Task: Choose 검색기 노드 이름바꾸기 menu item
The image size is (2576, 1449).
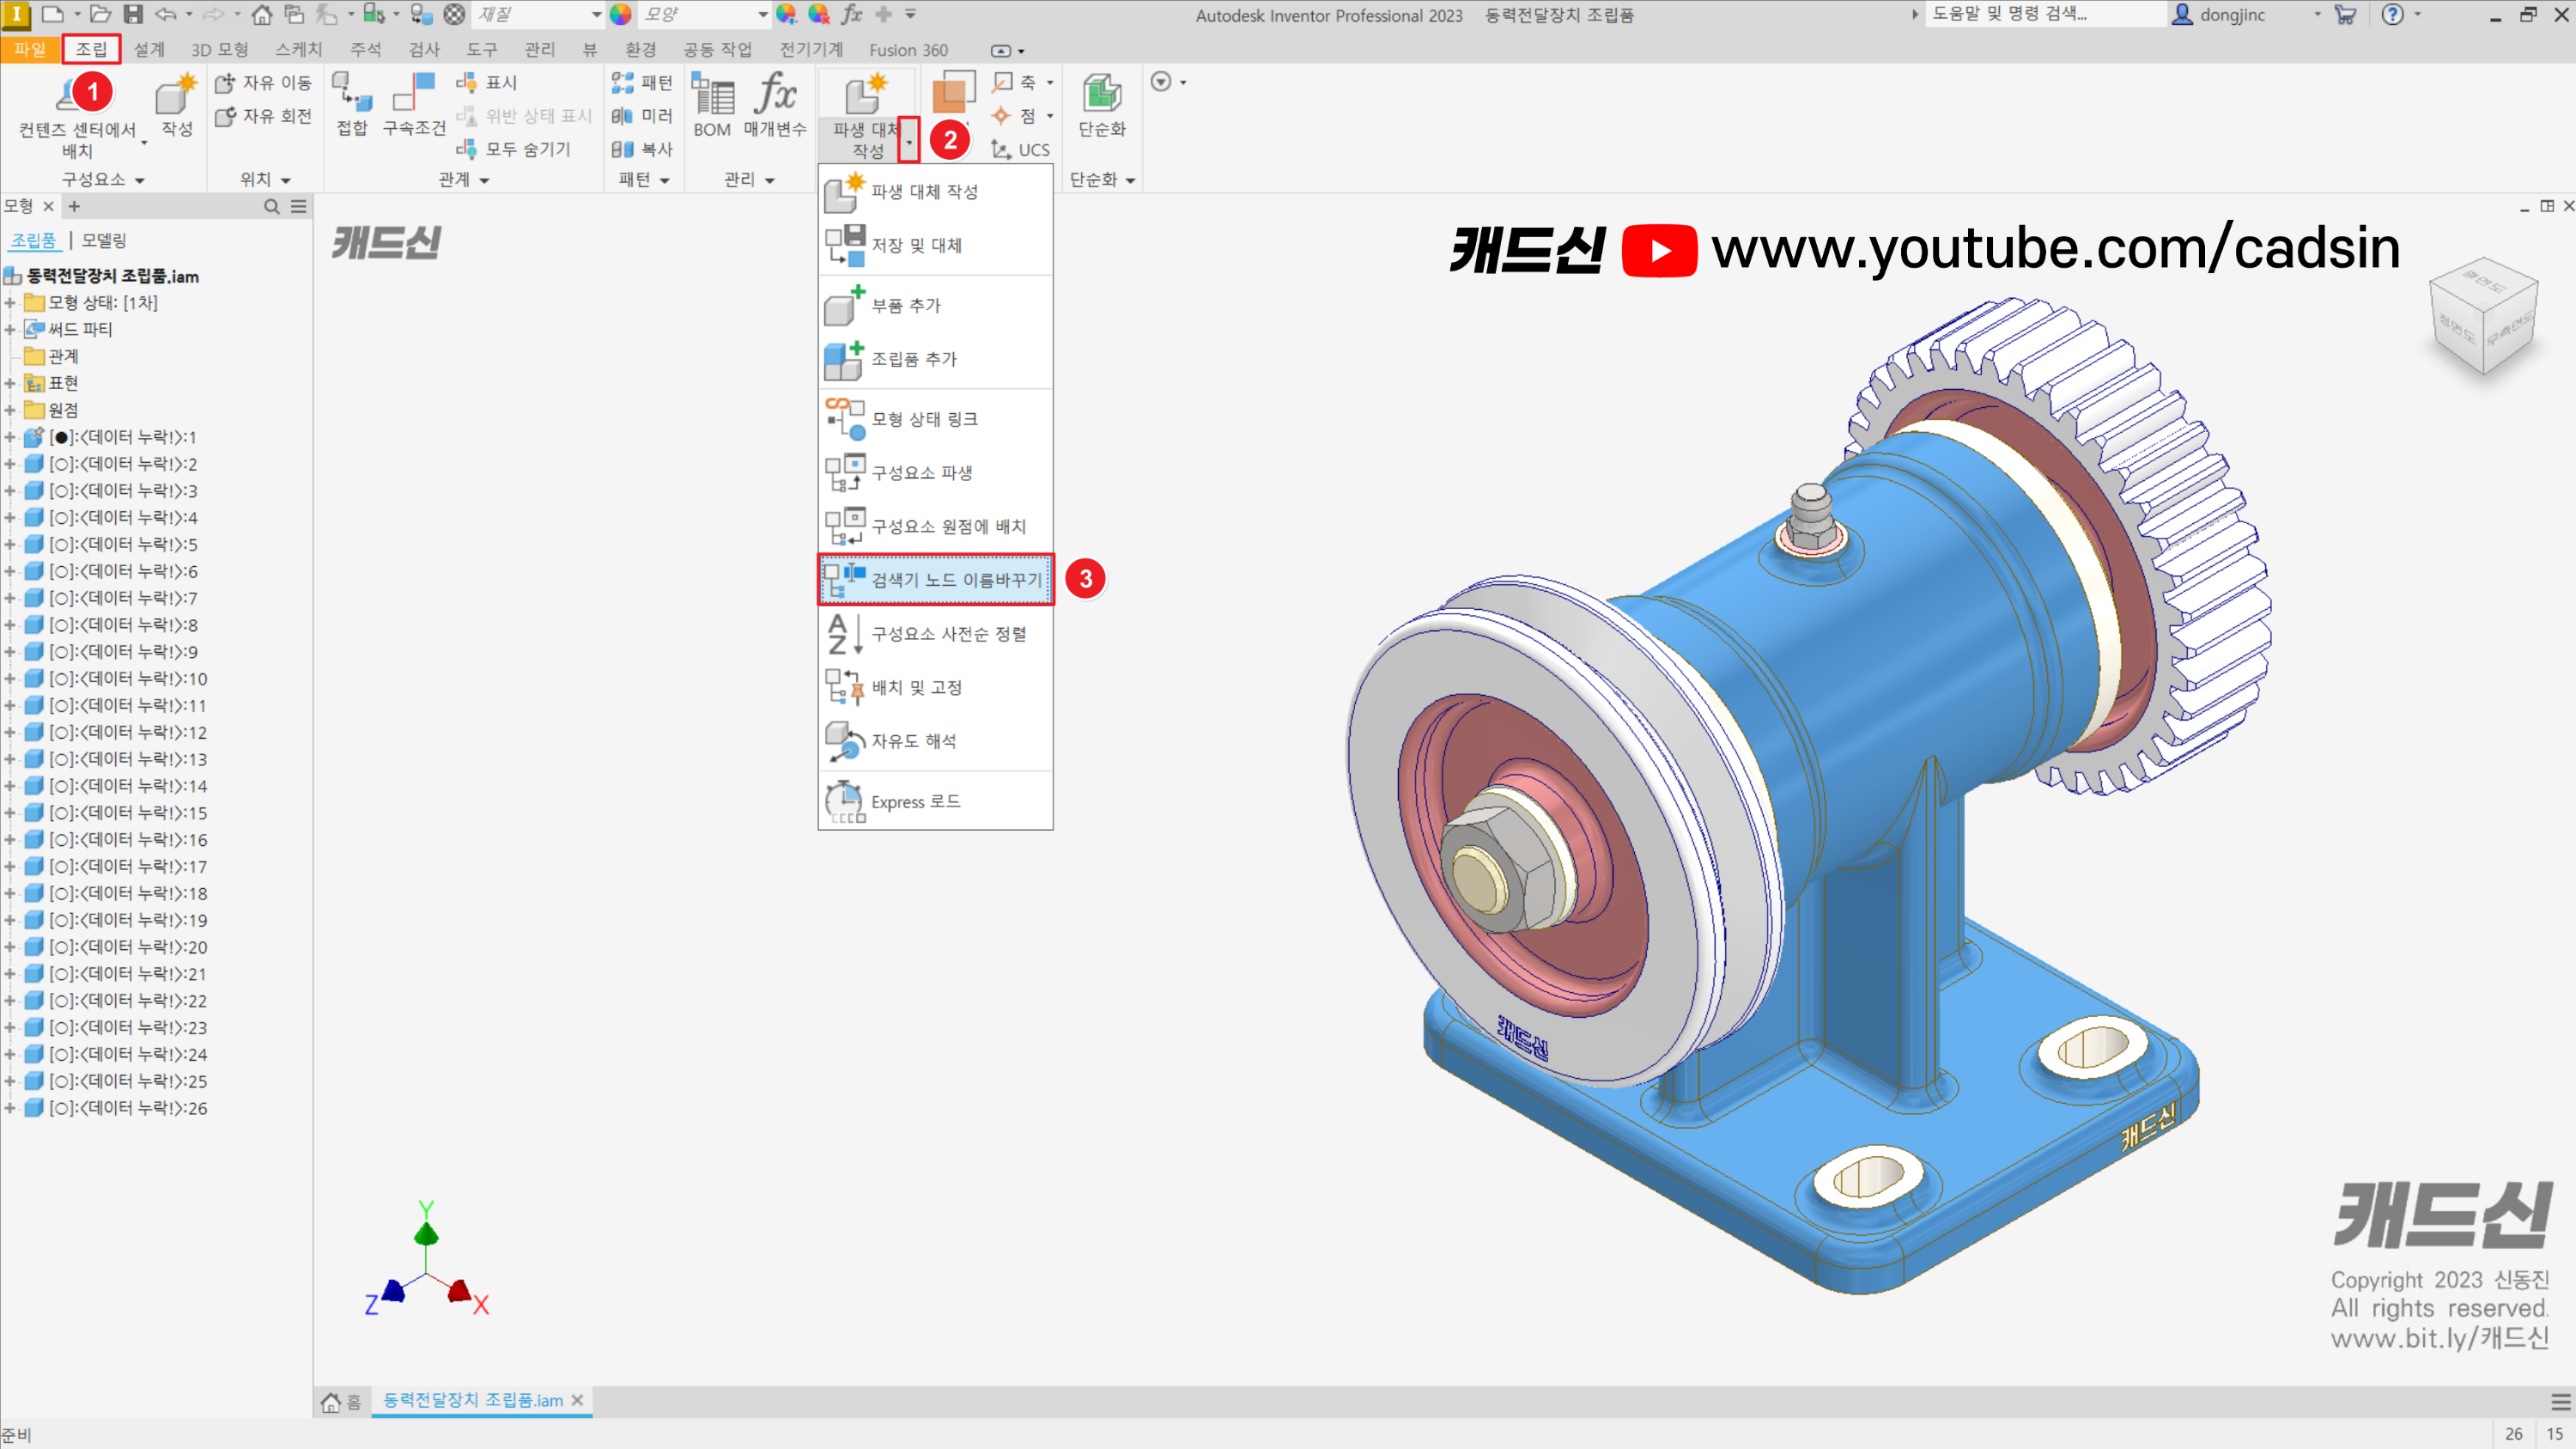Action: pos(935,580)
